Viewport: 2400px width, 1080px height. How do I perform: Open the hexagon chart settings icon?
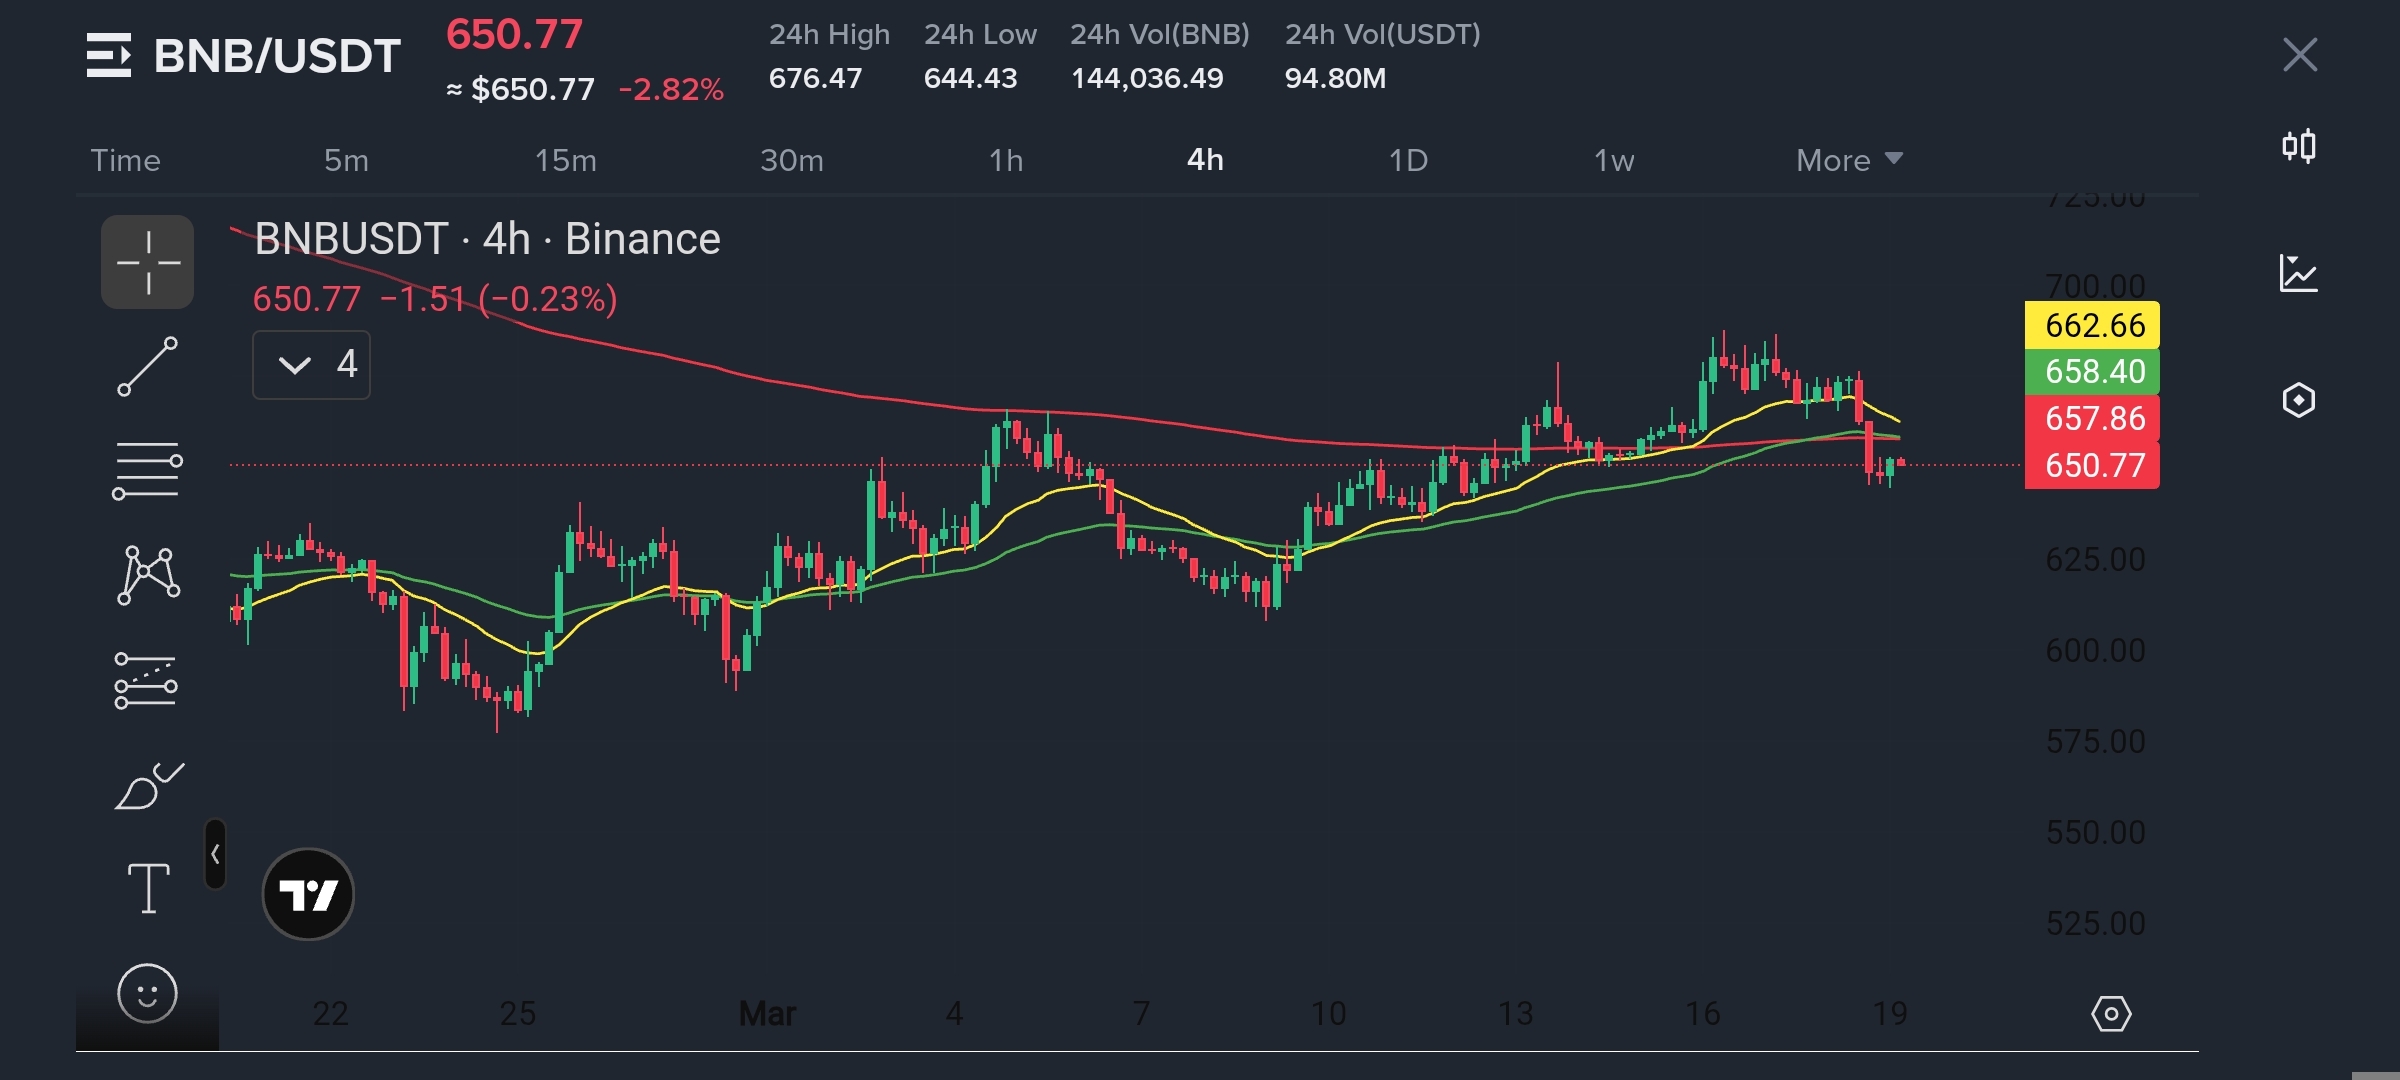[2298, 400]
